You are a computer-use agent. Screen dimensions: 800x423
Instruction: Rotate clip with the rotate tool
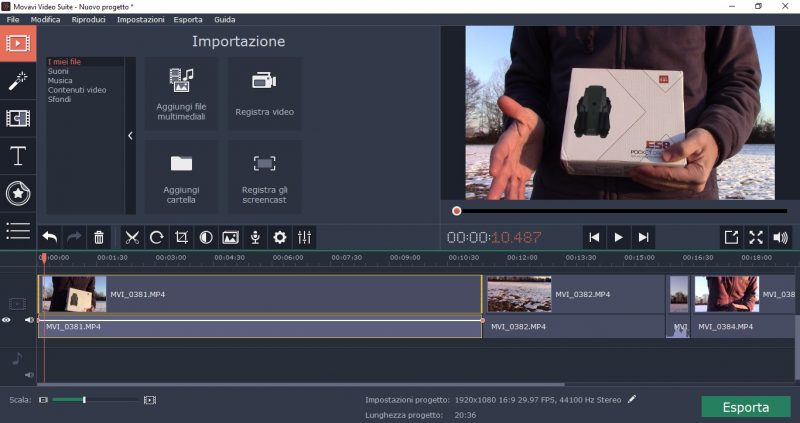(157, 237)
